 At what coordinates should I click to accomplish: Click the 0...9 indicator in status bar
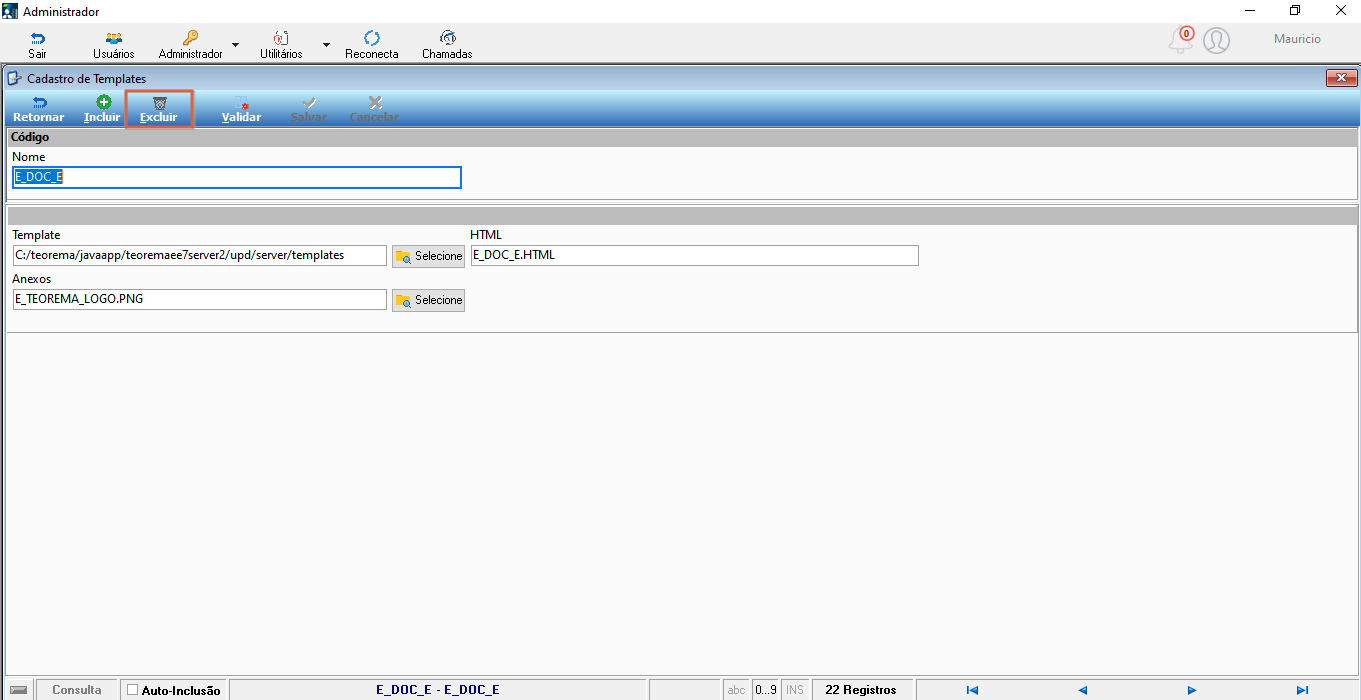click(x=766, y=690)
